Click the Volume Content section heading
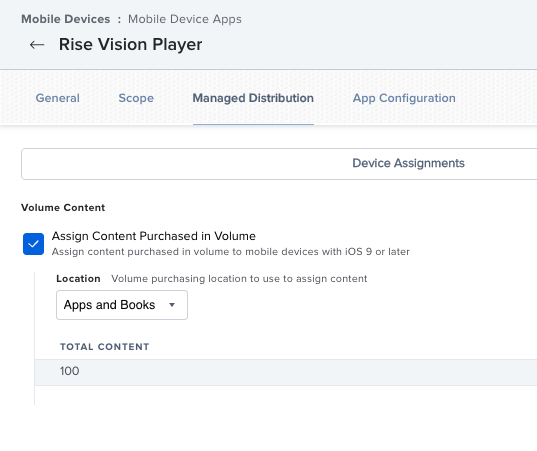This screenshot has height=451, width=537. pos(63,208)
